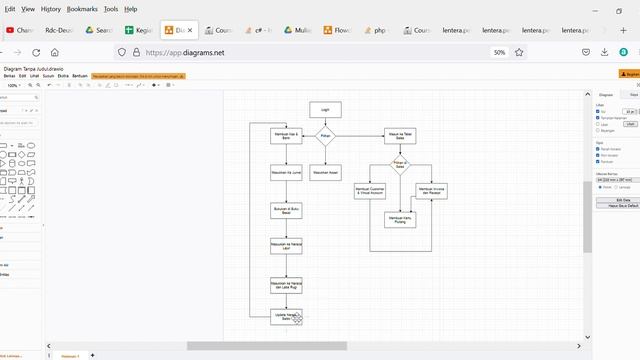Viewport: 640px width, 360px height.
Task: Enable the background checkbox
Action: click(x=598, y=124)
